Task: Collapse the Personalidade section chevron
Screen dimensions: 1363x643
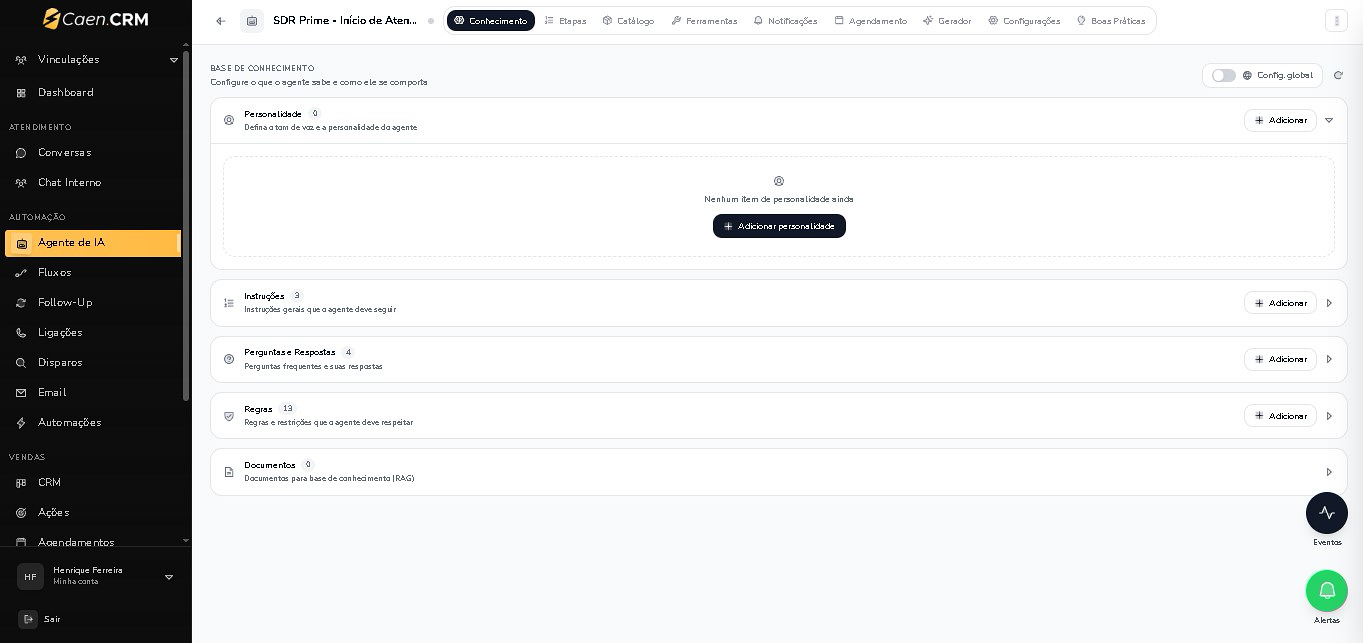Action: 1329,120
